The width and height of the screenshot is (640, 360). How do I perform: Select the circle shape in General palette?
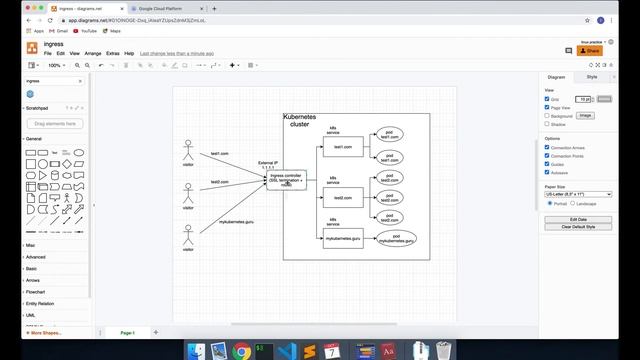click(42, 164)
